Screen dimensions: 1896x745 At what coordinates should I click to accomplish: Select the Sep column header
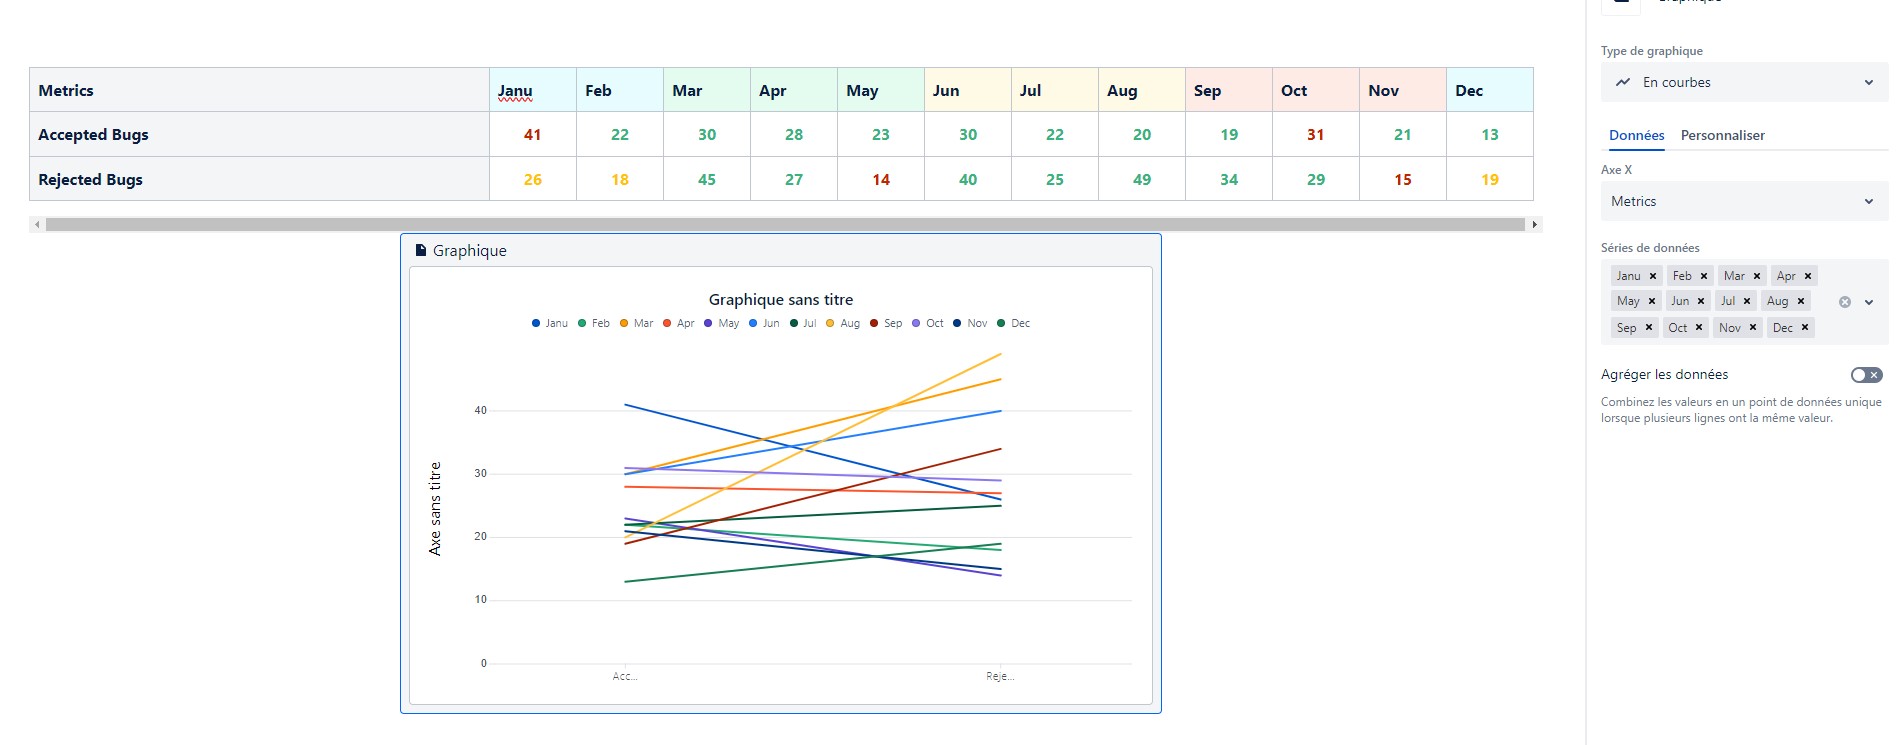point(1229,90)
